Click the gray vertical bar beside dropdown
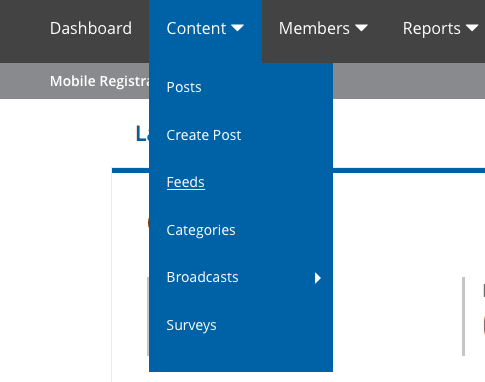The height and width of the screenshot is (382, 485). pyautogui.click(x=148, y=316)
